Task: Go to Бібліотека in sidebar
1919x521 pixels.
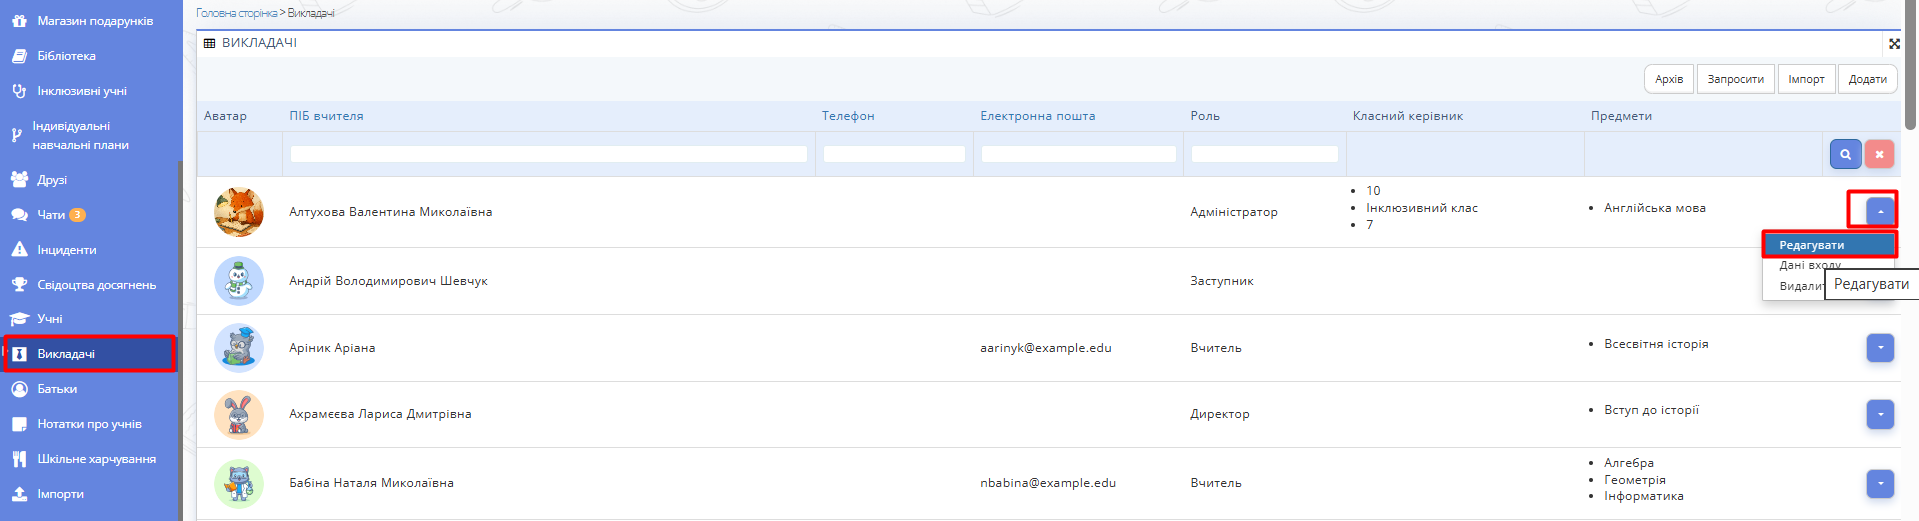Action: [x=66, y=56]
